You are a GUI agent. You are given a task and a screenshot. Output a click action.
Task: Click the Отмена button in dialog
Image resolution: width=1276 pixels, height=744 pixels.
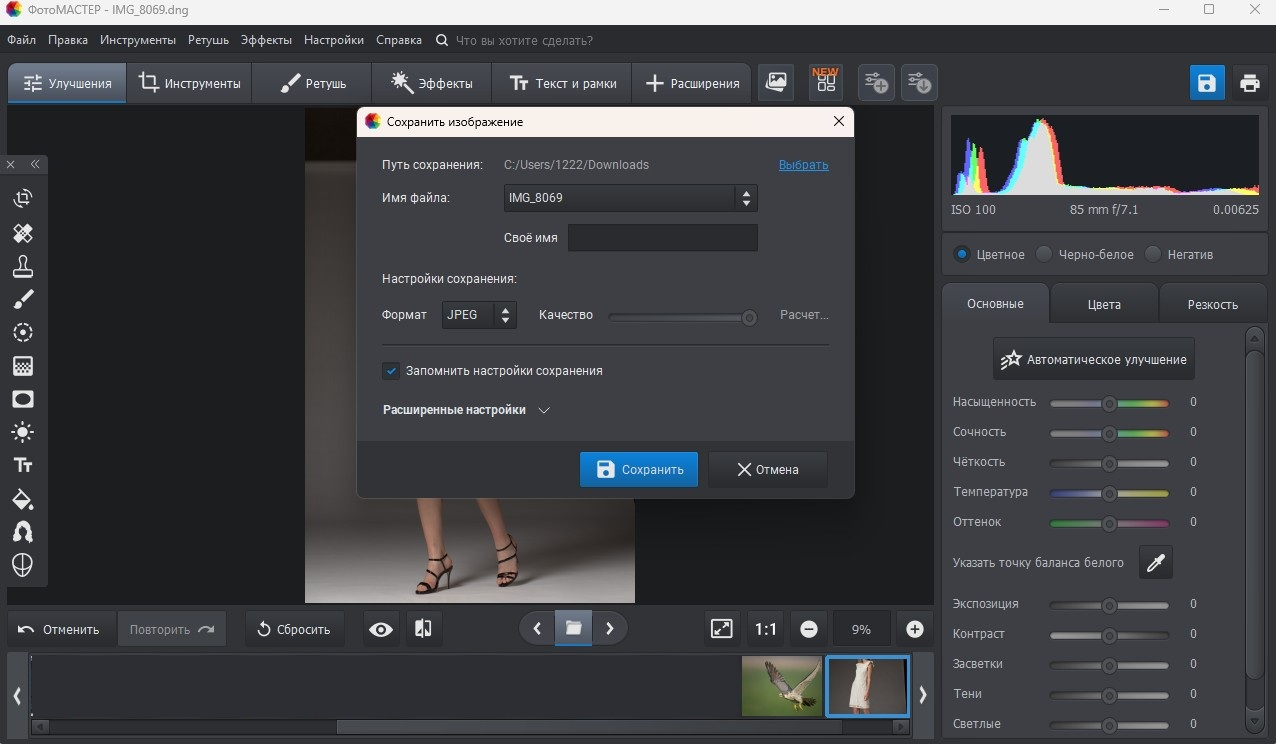click(x=767, y=469)
